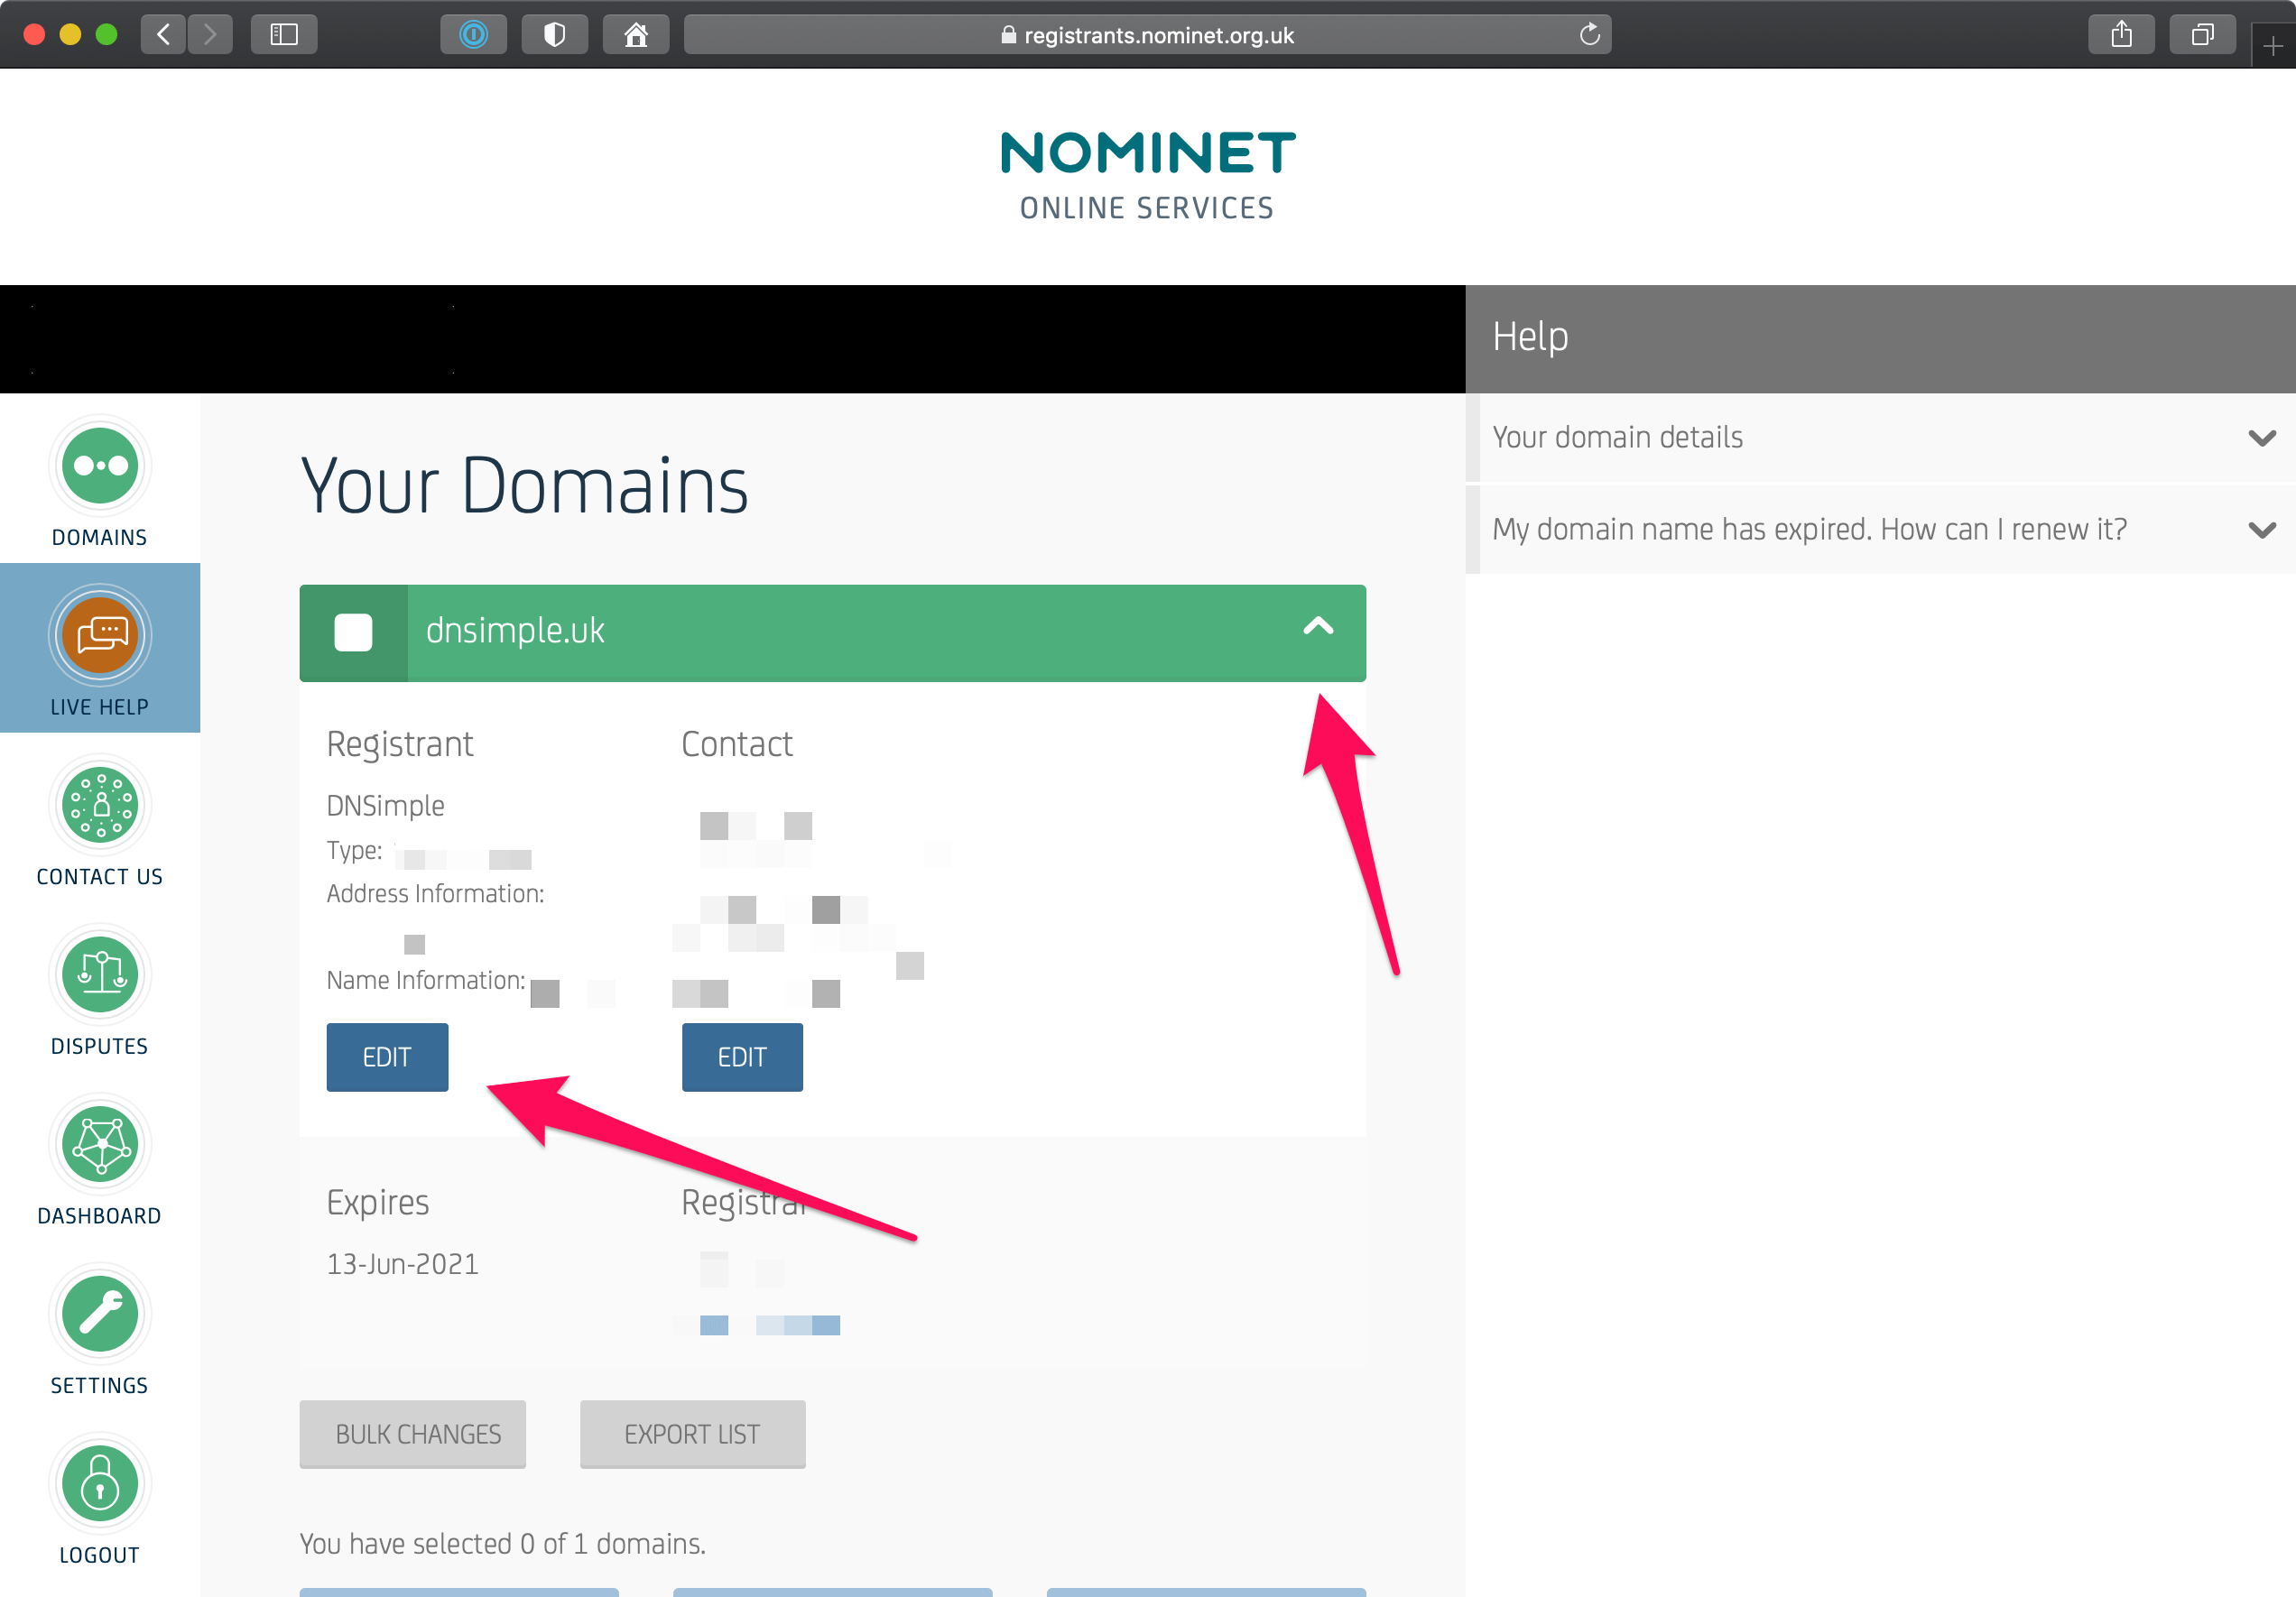Open Contact Us from the sidebar
Image resolution: width=2296 pixels, height=1597 pixels.
click(x=99, y=805)
